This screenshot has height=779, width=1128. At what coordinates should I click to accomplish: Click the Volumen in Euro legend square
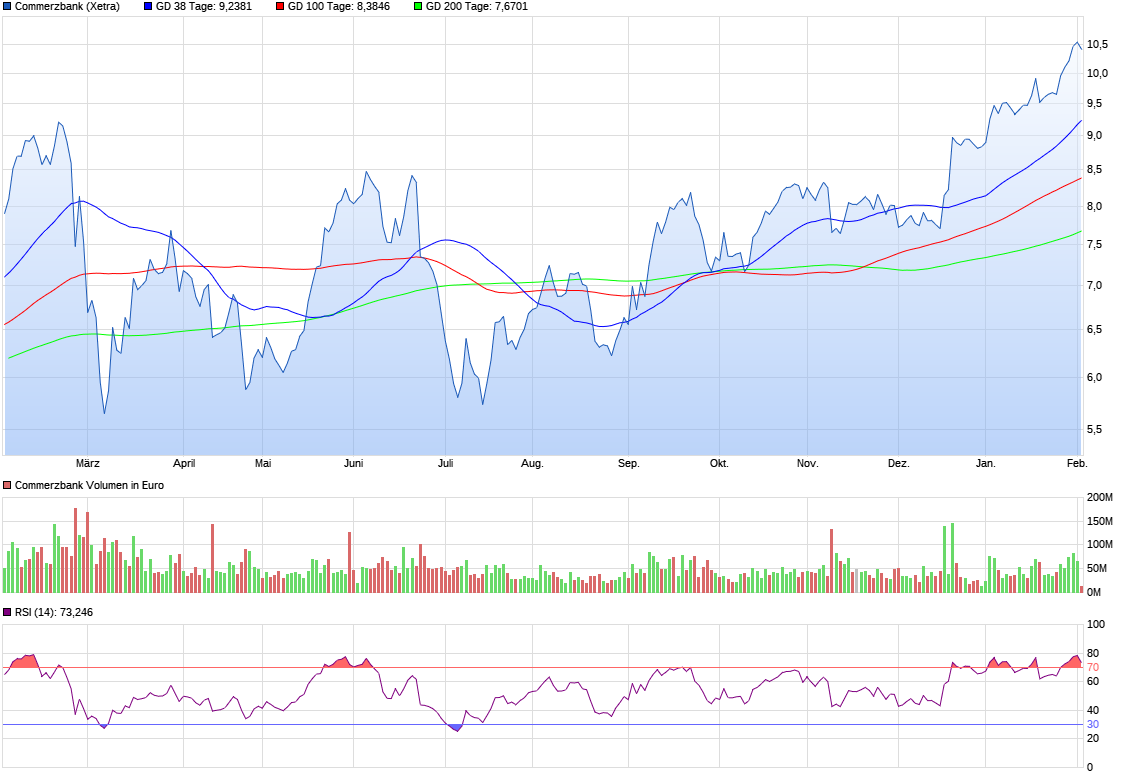(7, 486)
